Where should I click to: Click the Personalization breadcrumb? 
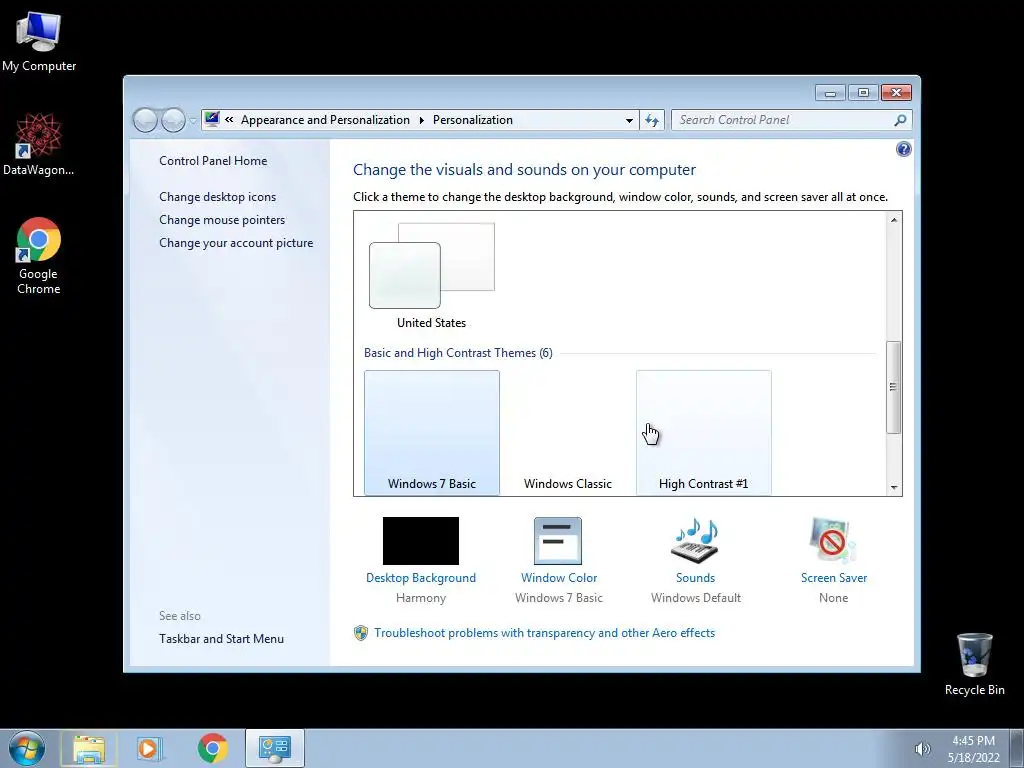click(x=473, y=120)
